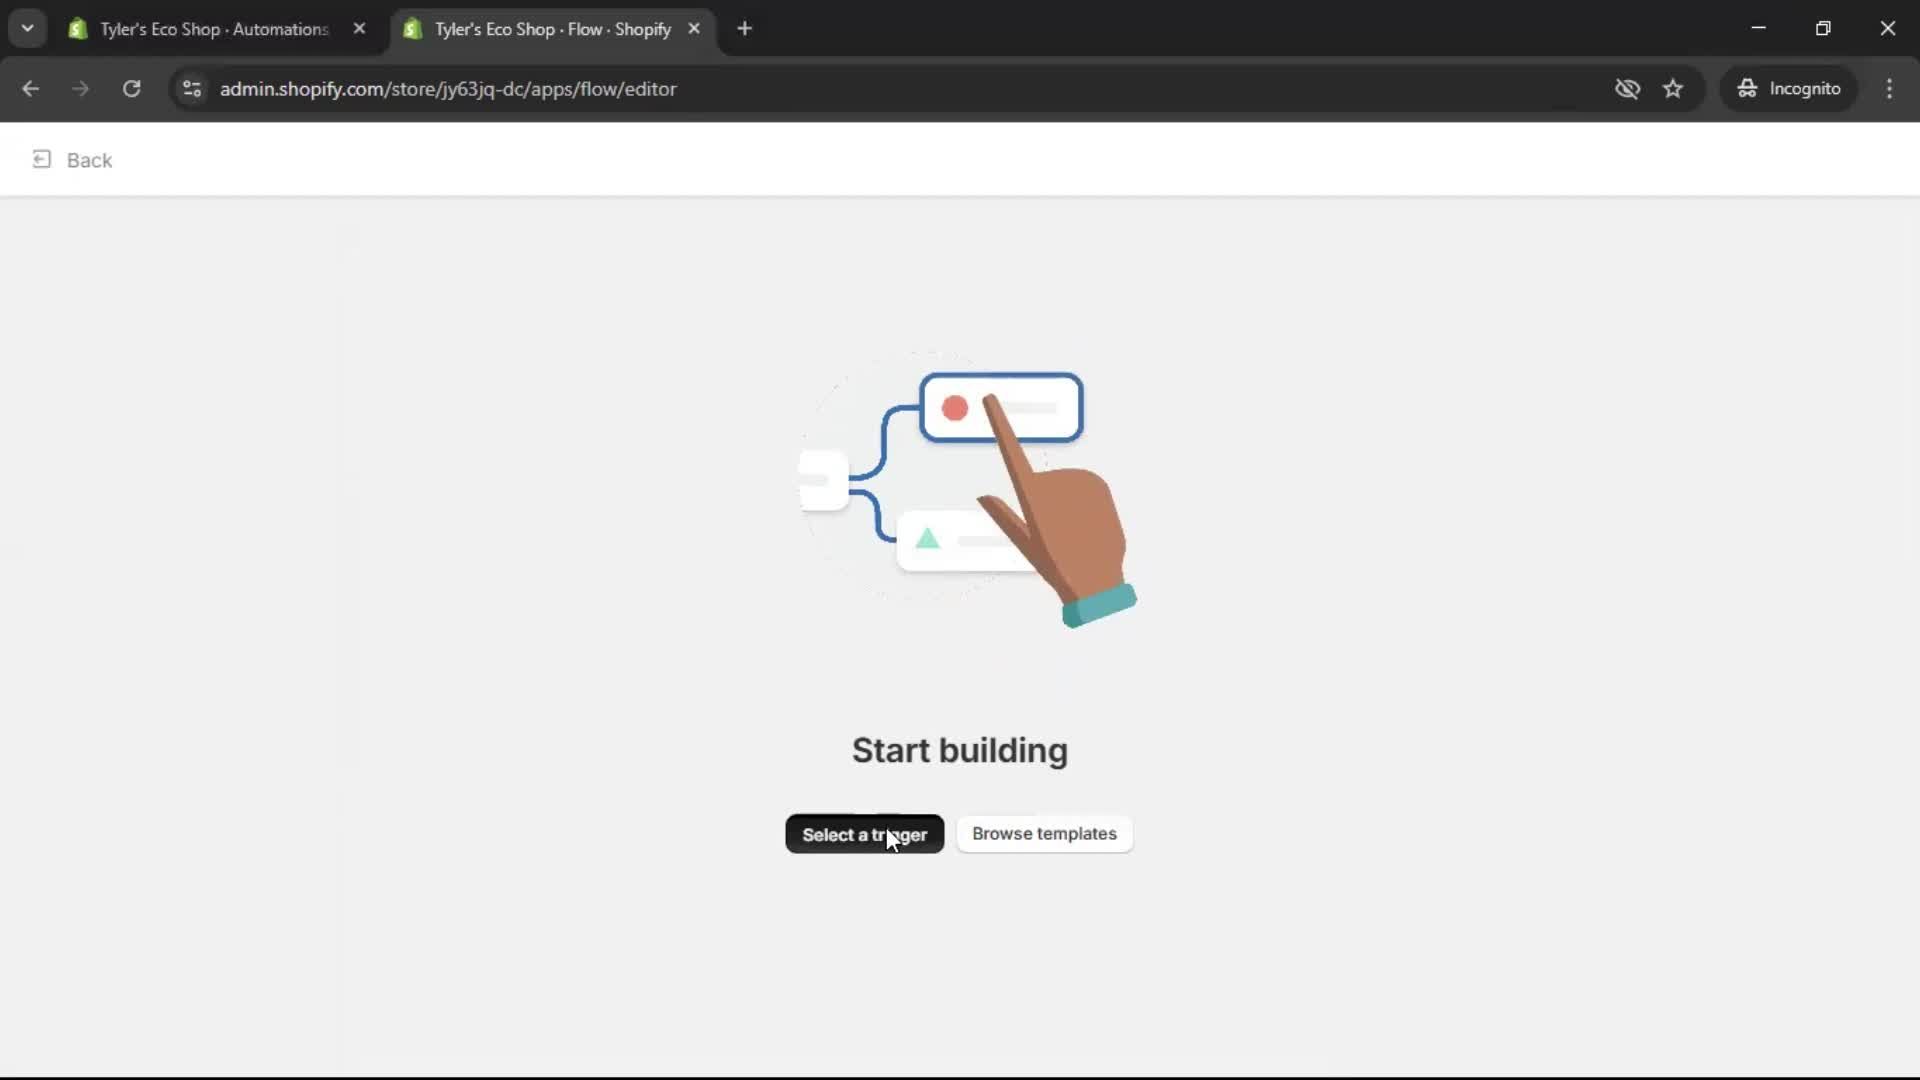This screenshot has width=1920, height=1080.
Task: Click the Incognito profile badge
Action: [x=1789, y=89]
